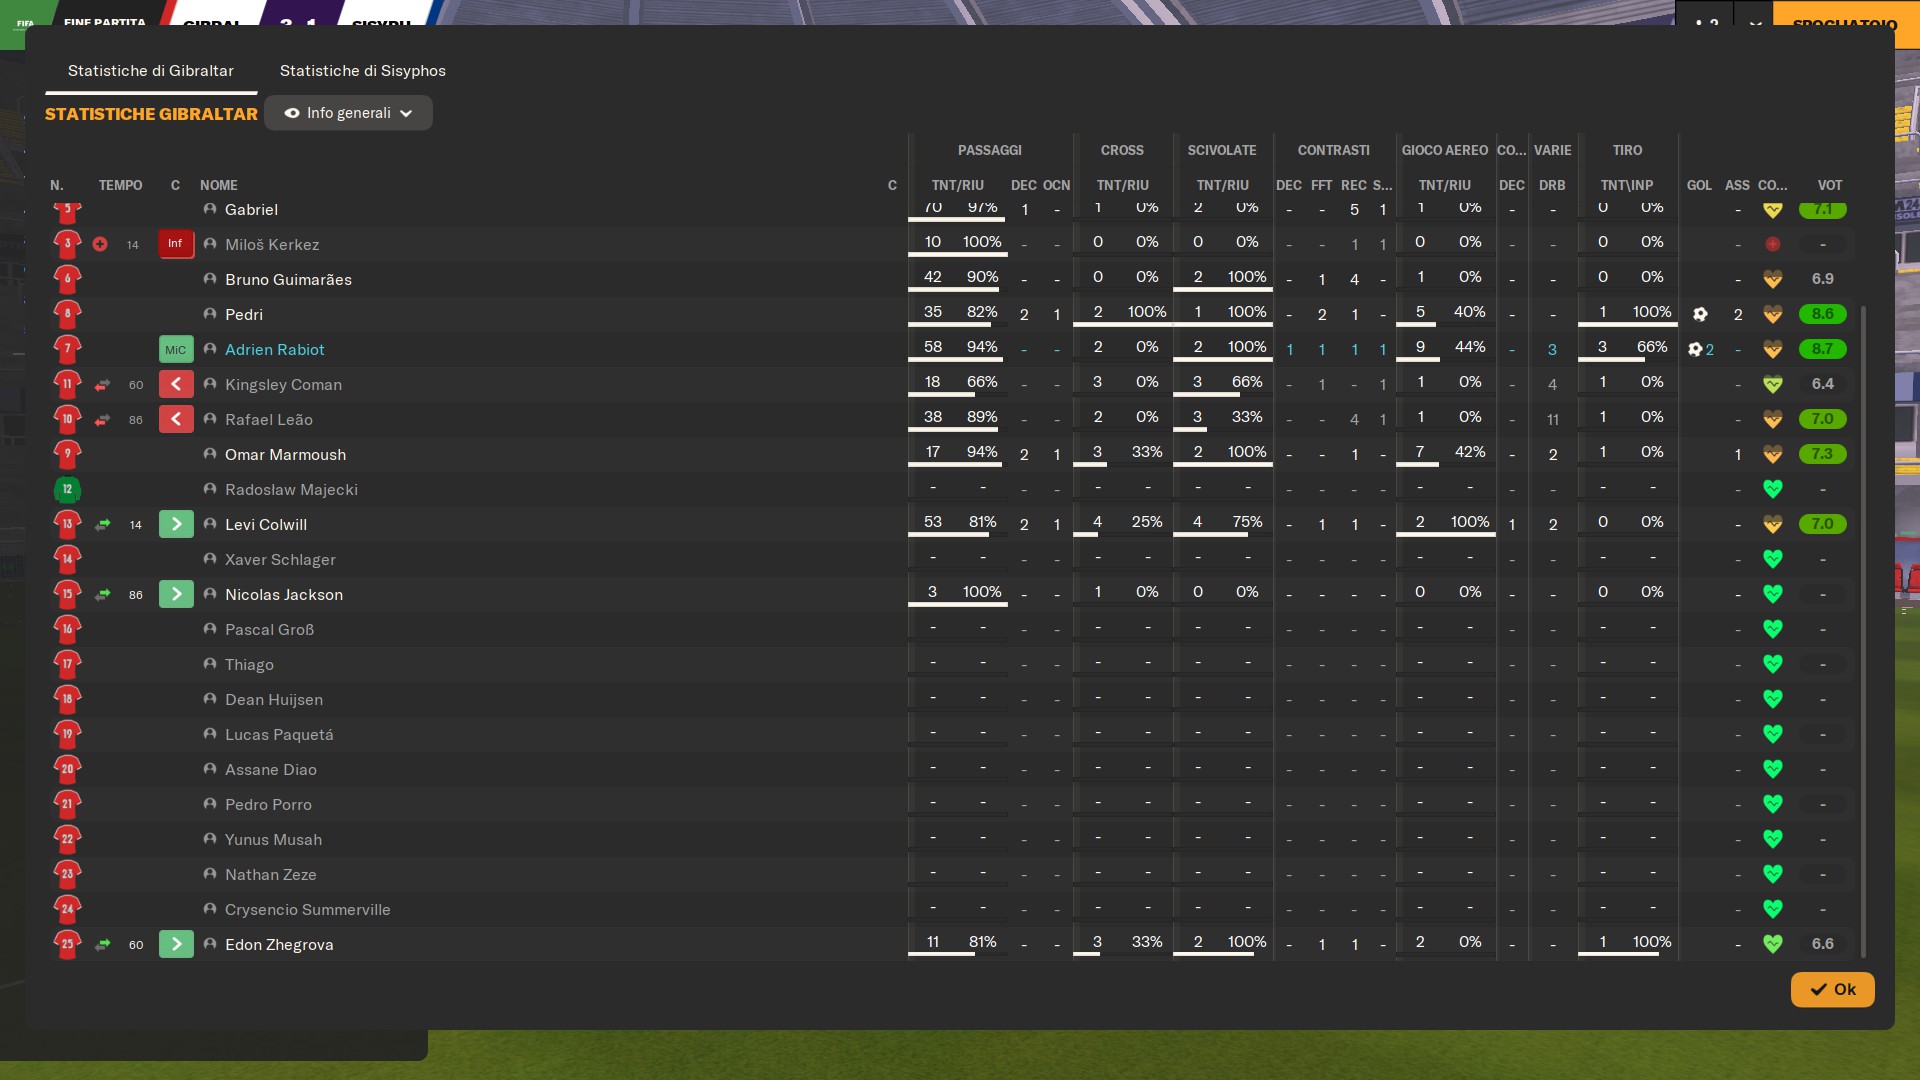Viewport: 1920px width, 1080px height.
Task: Confirm with the Ok button
Action: coord(1832,989)
